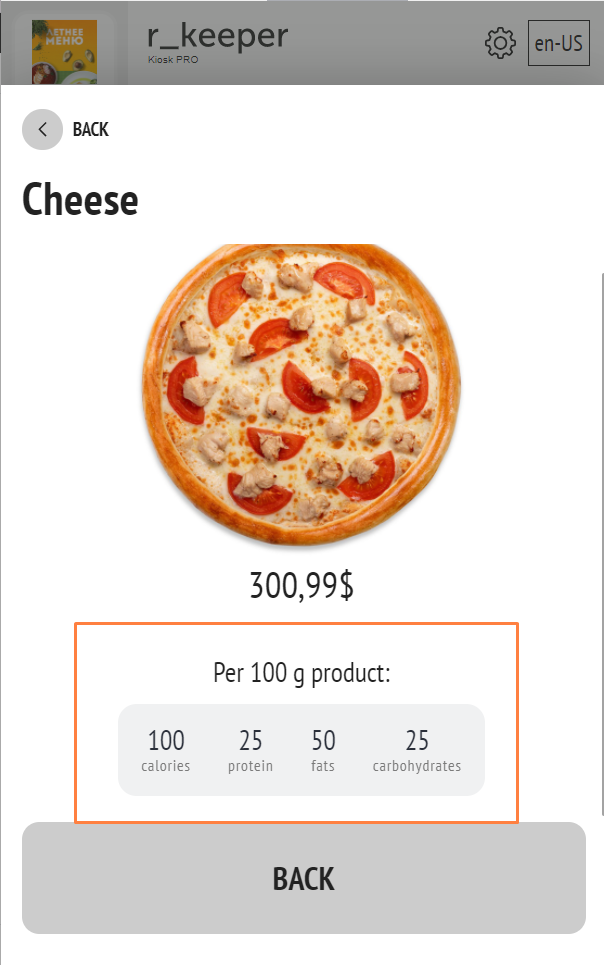Select the 25 protein value
Screen dimensions: 604x965
tap(251, 740)
